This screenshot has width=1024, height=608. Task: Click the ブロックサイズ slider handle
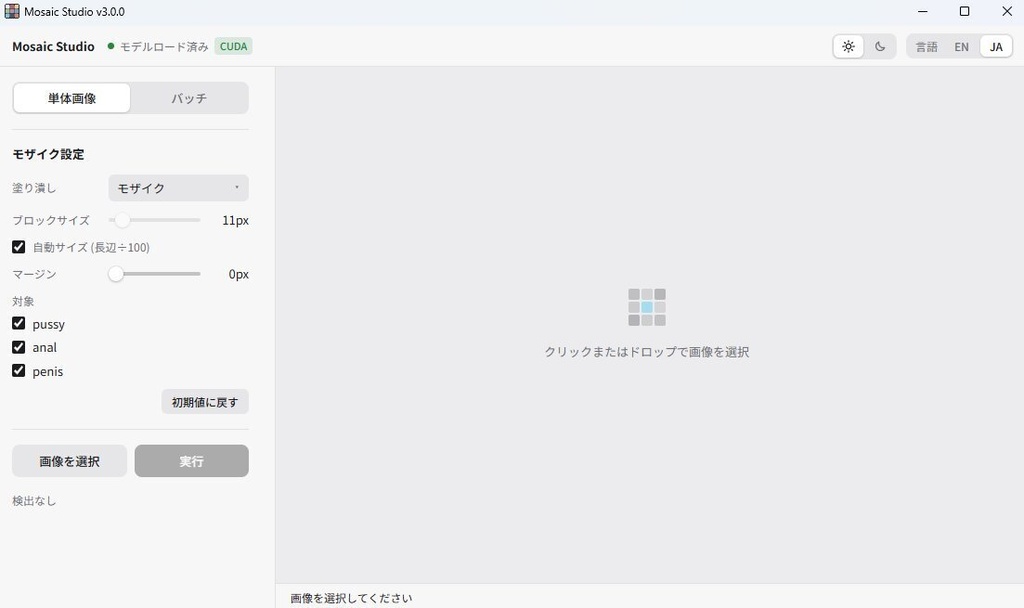click(x=122, y=220)
